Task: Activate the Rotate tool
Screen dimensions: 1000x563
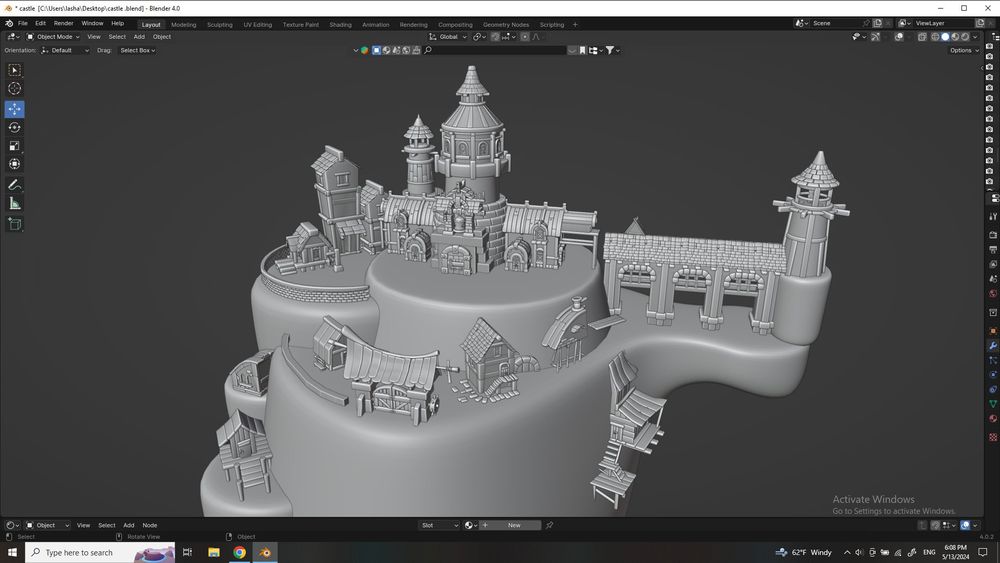Action: 15,128
